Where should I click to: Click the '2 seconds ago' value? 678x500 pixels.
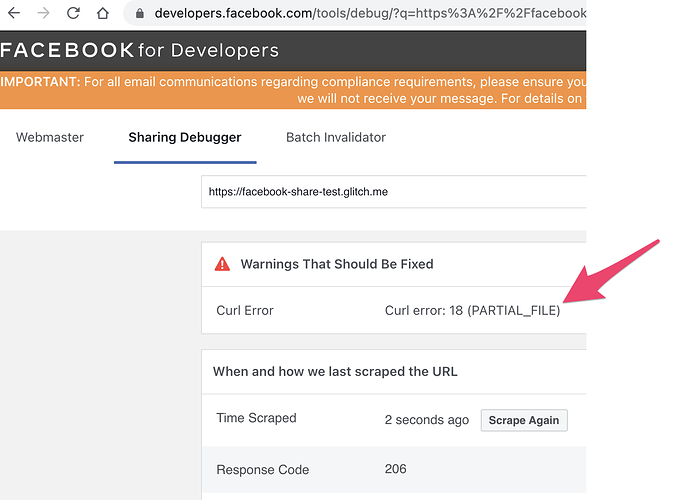pos(427,420)
